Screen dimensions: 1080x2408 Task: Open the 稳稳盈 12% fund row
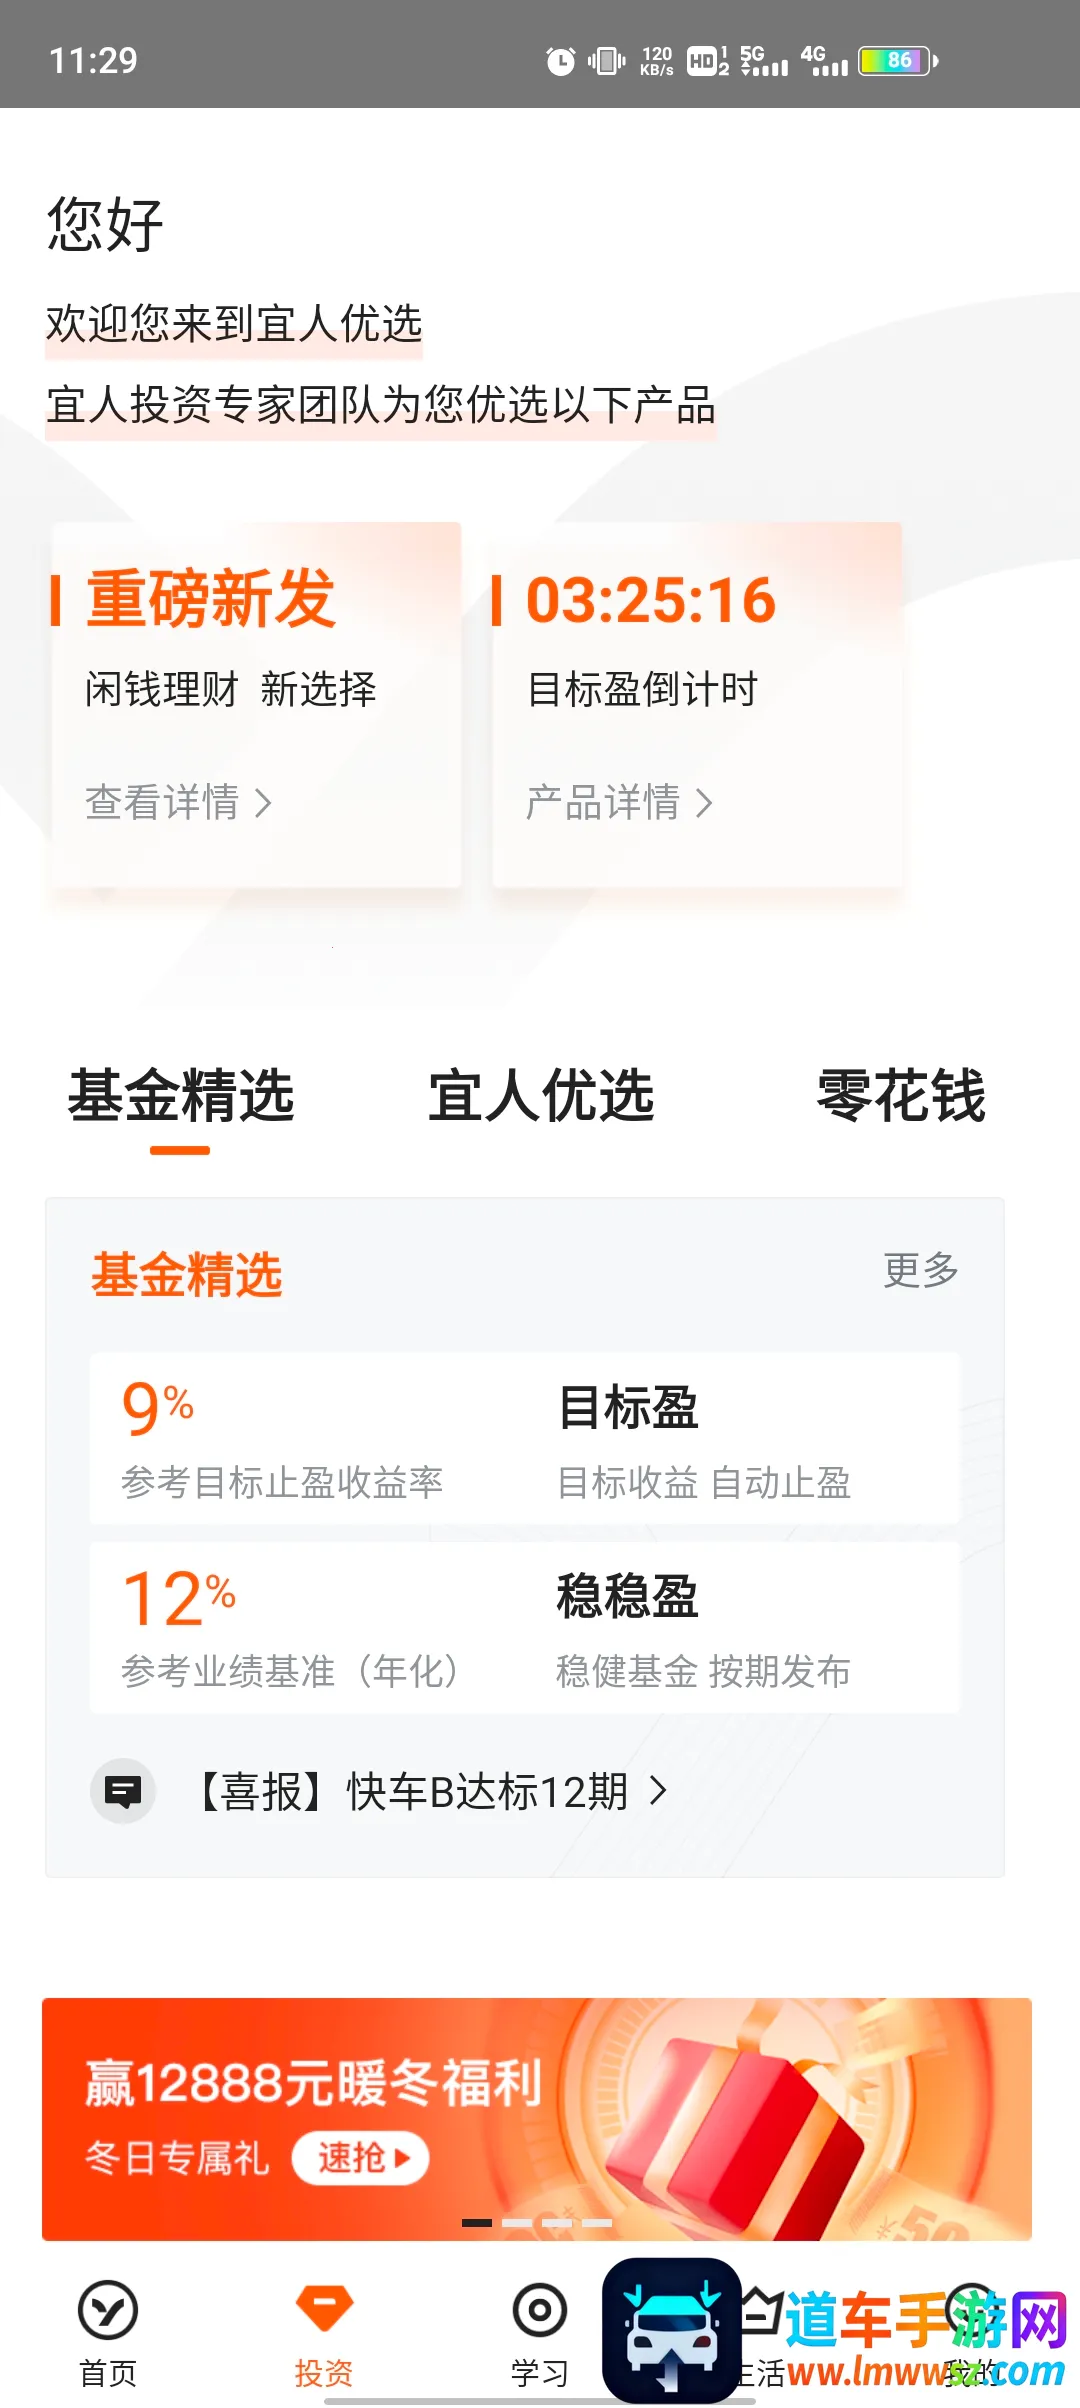(524, 1627)
